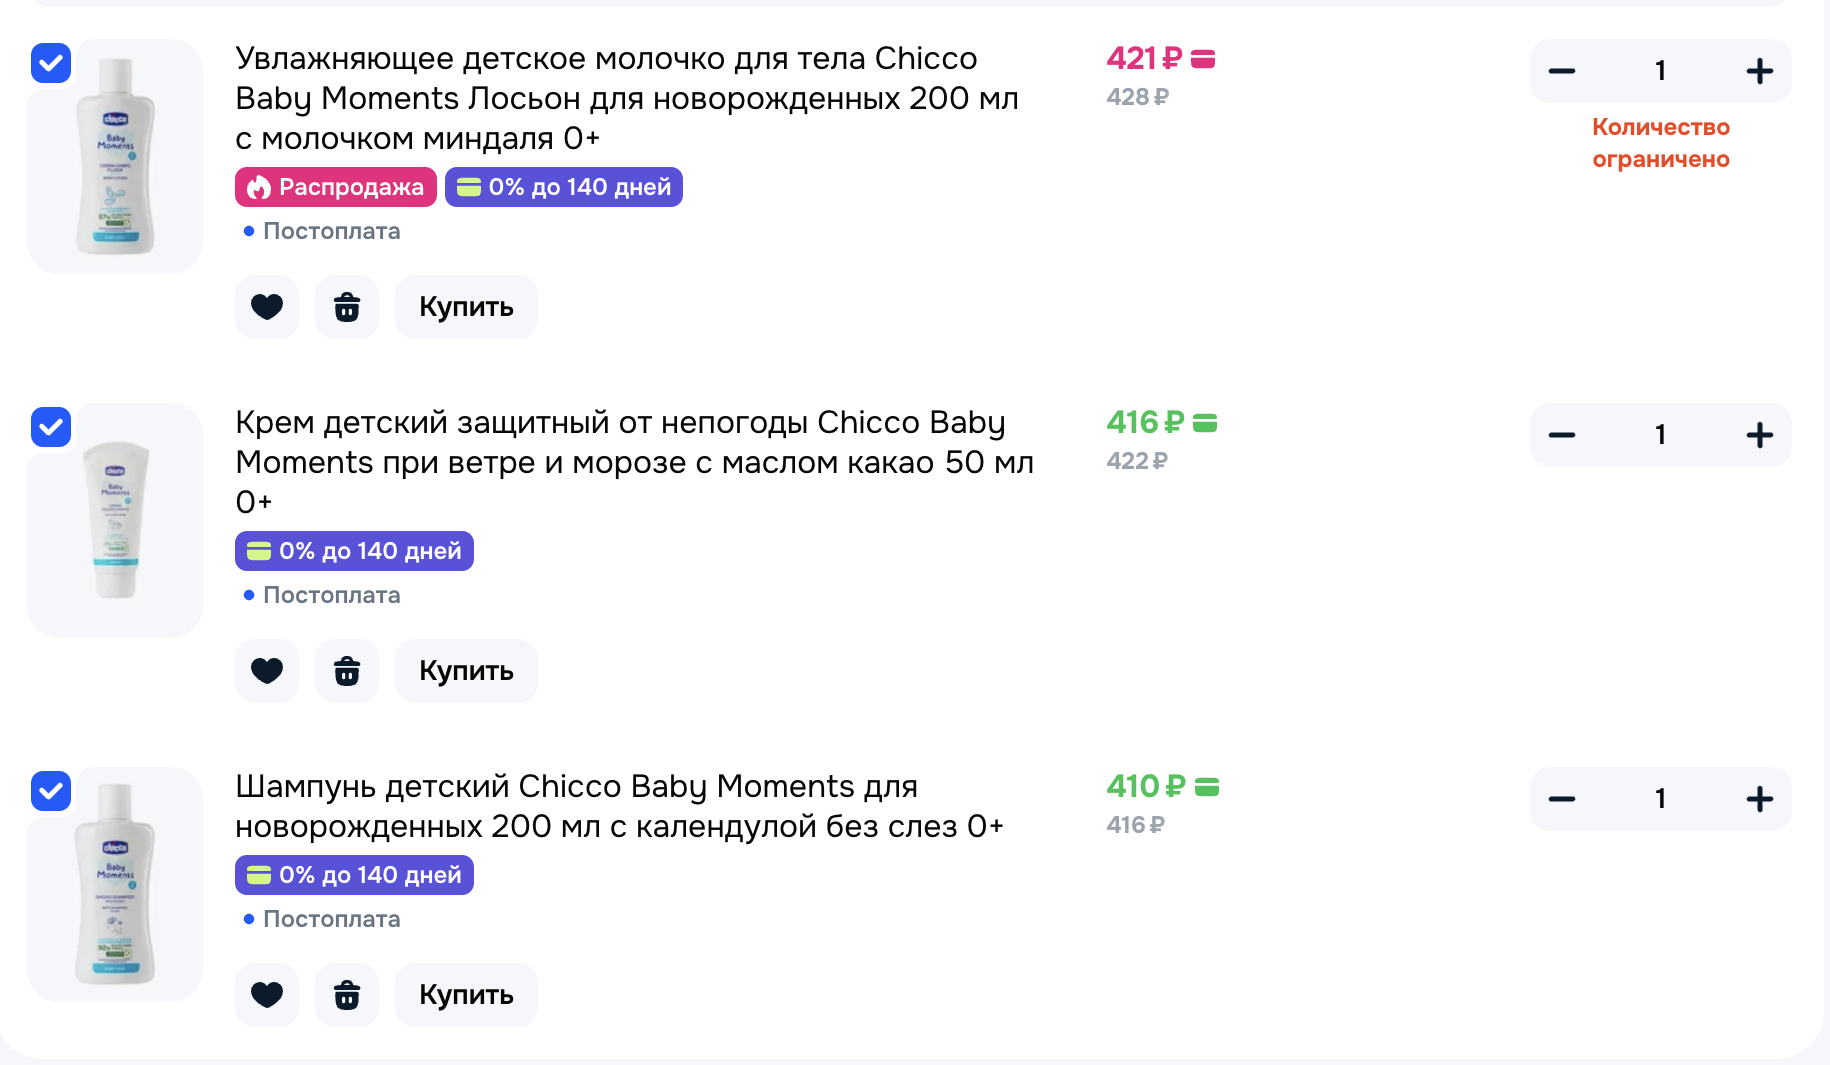
Task: Uncheck the baby shampoo item checkbox
Action: point(51,791)
